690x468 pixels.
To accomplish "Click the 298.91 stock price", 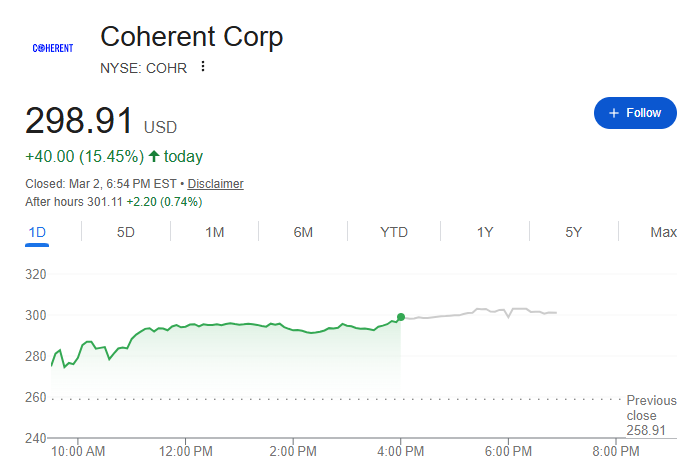I will tap(79, 121).
